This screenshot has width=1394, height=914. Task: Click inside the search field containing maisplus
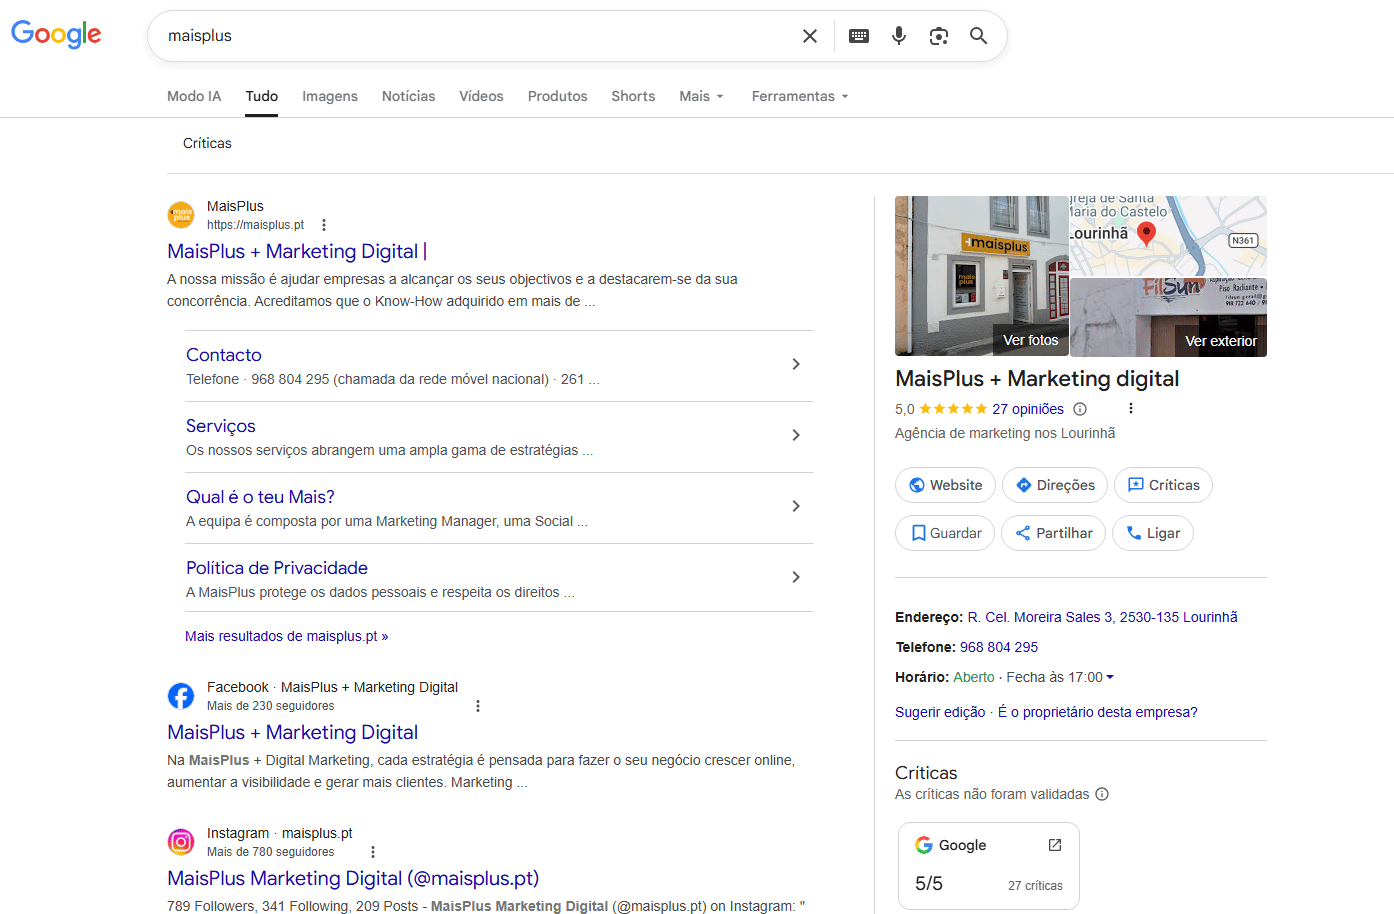point(470,36)
